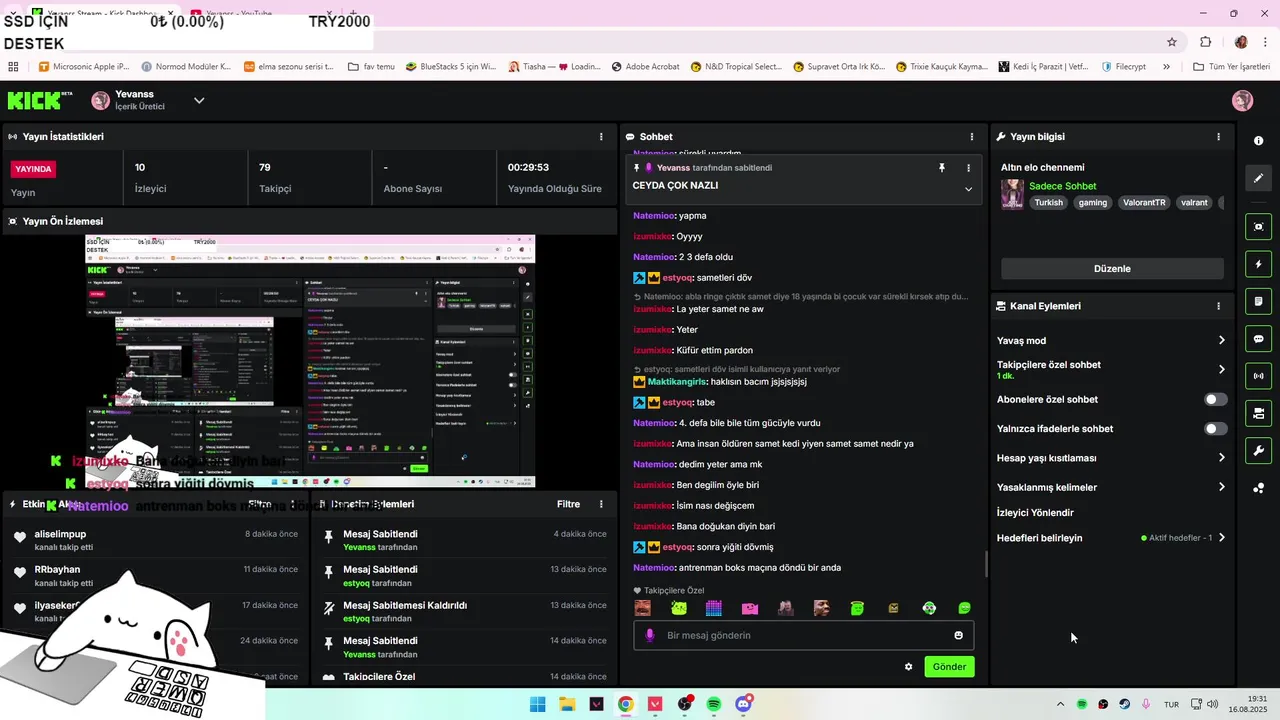
Task: Open Steam tray icon
Action: pyautogui.click(x=1124, y=704)
